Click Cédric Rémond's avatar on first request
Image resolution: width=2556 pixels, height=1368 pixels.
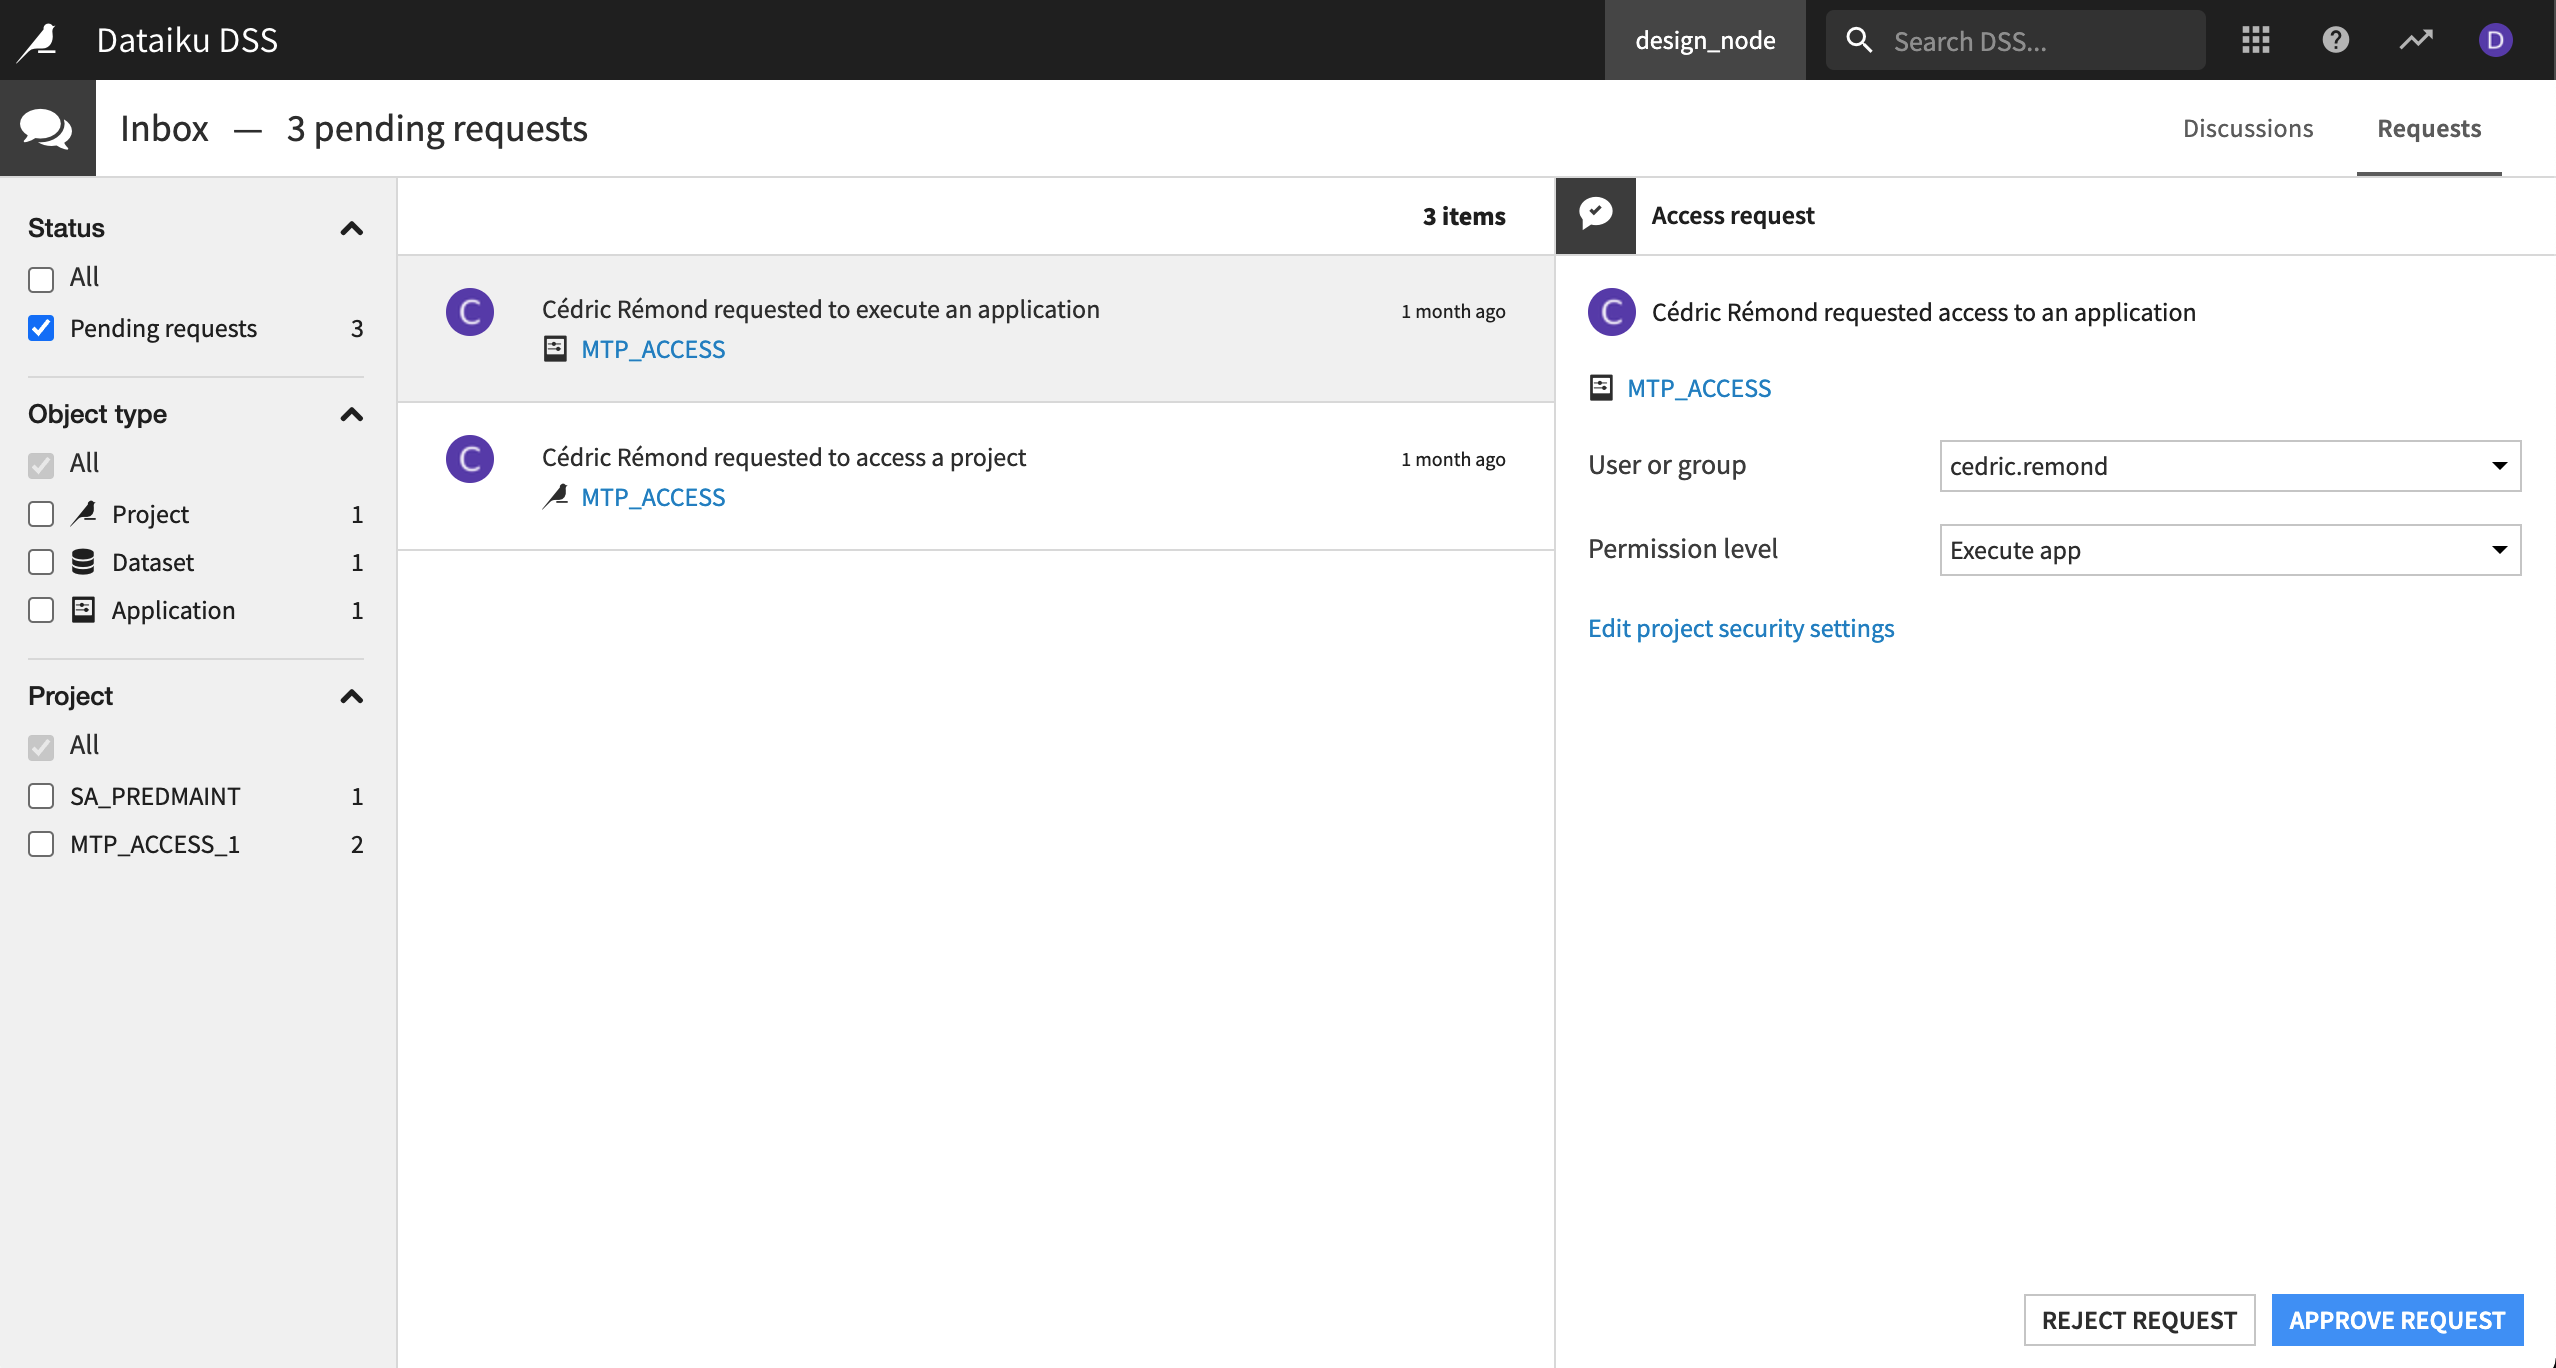click(x=469, y=311)
